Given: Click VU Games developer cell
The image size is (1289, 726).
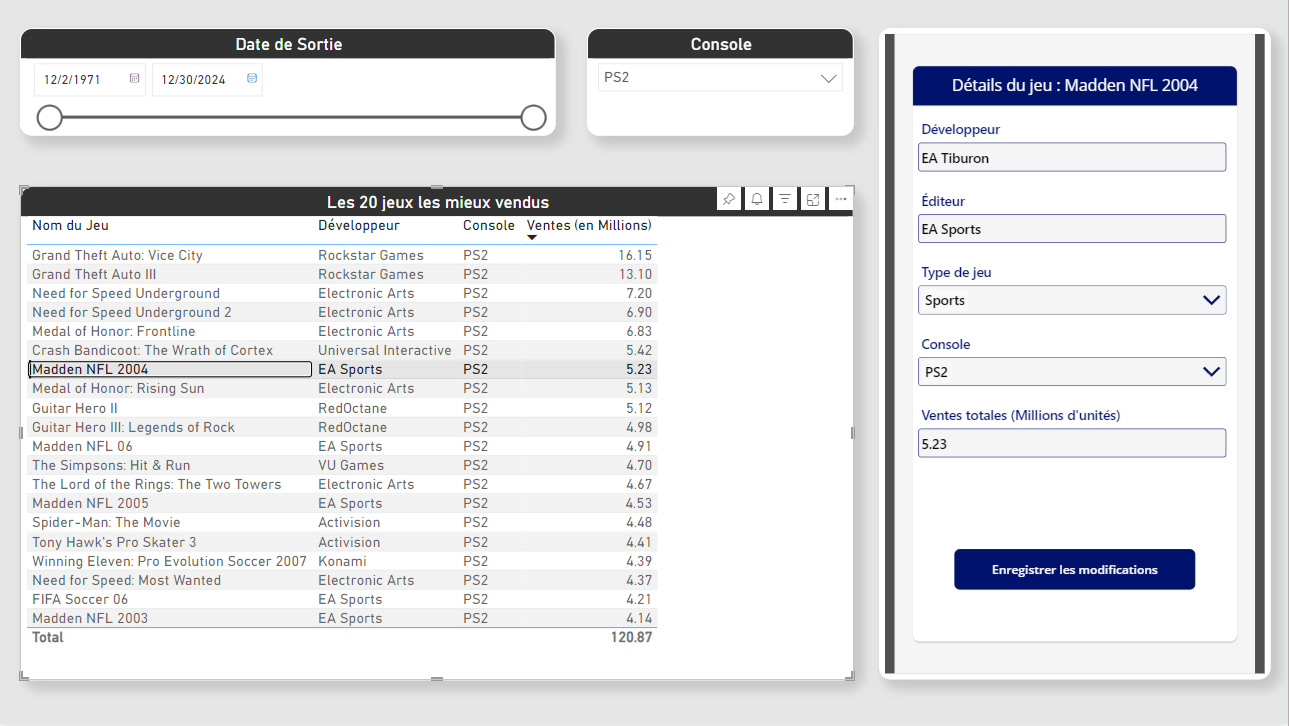Looking at the screenshot, I should 350,465.
